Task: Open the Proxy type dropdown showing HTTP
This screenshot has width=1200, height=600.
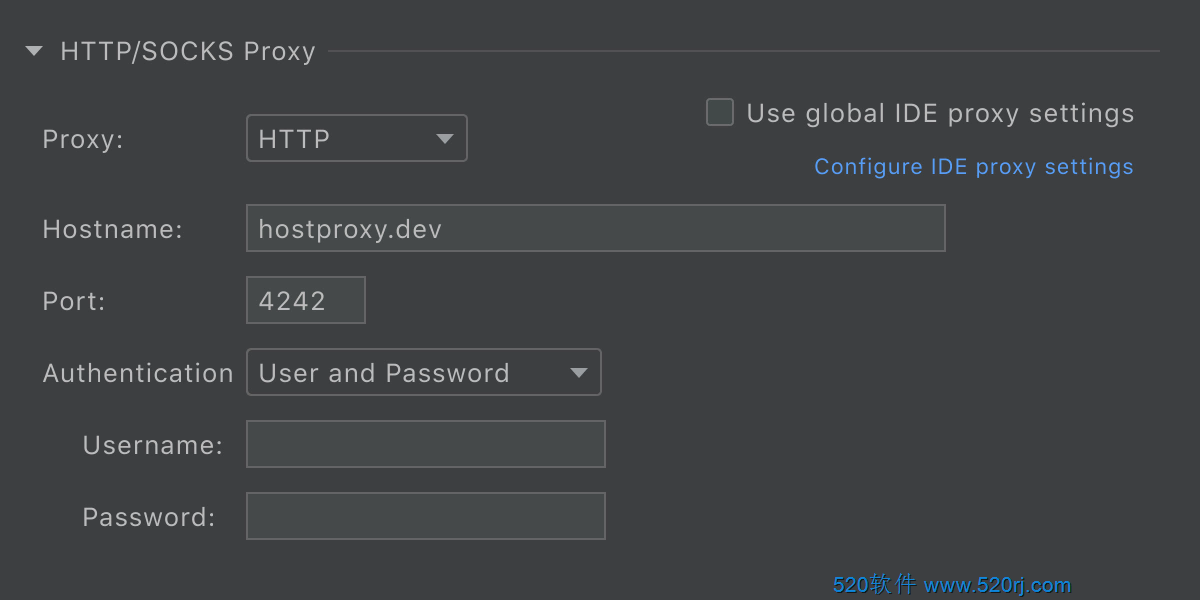Action: 357,139
